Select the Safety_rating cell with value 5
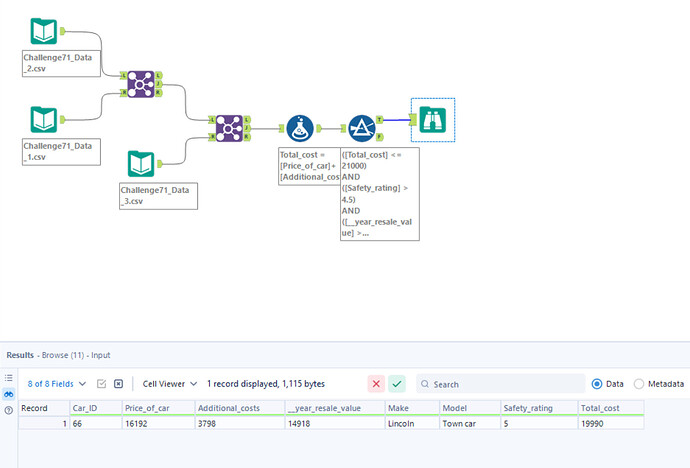Viewport: 690px width, 468px height. tap(539, 424)
